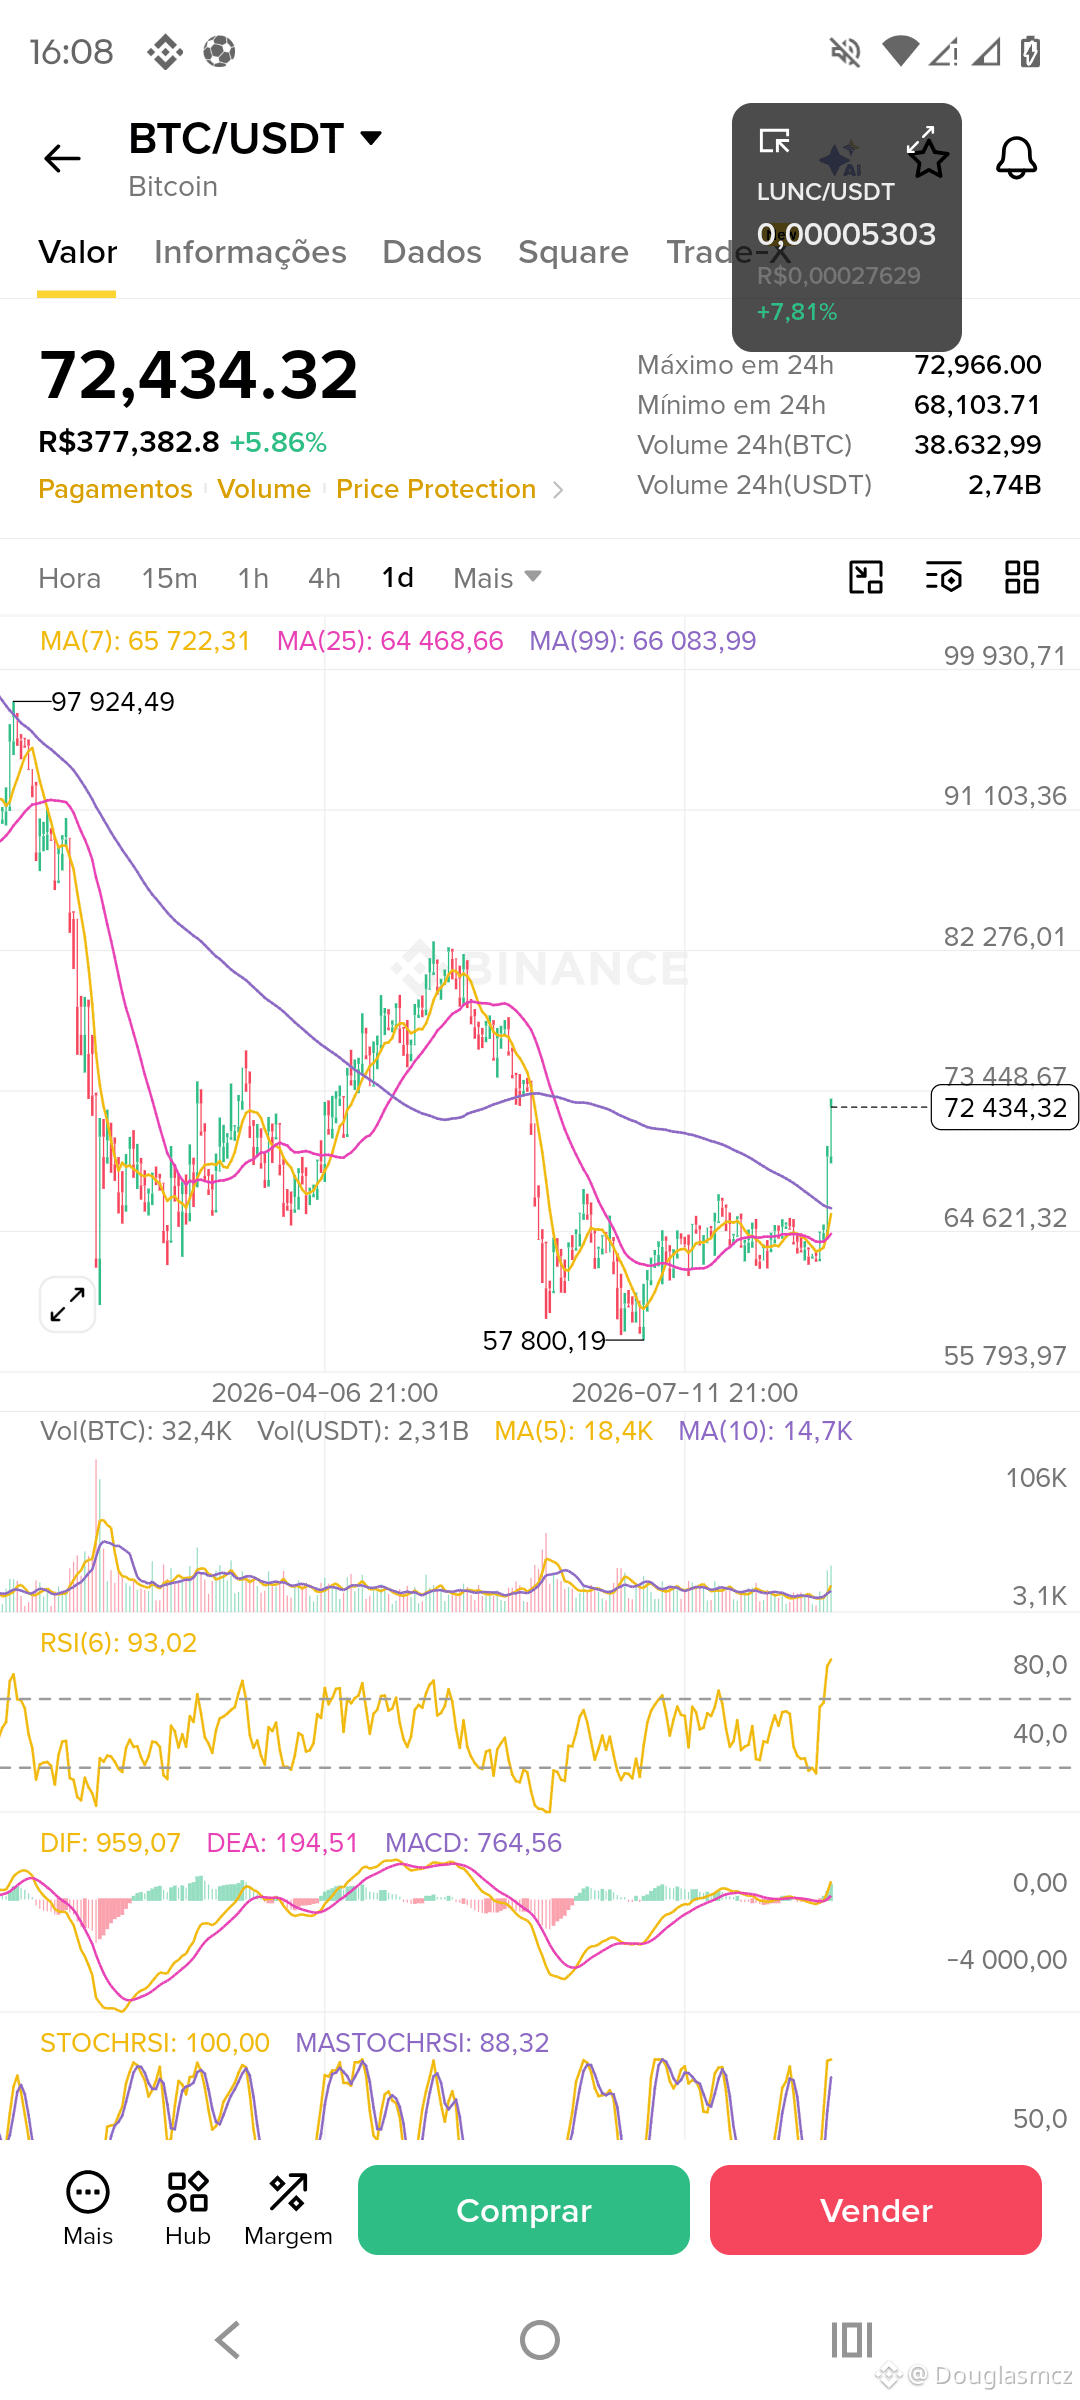1080x2400 pixels.
Task: Tap the Vender button
Action: coord(876,2210)
